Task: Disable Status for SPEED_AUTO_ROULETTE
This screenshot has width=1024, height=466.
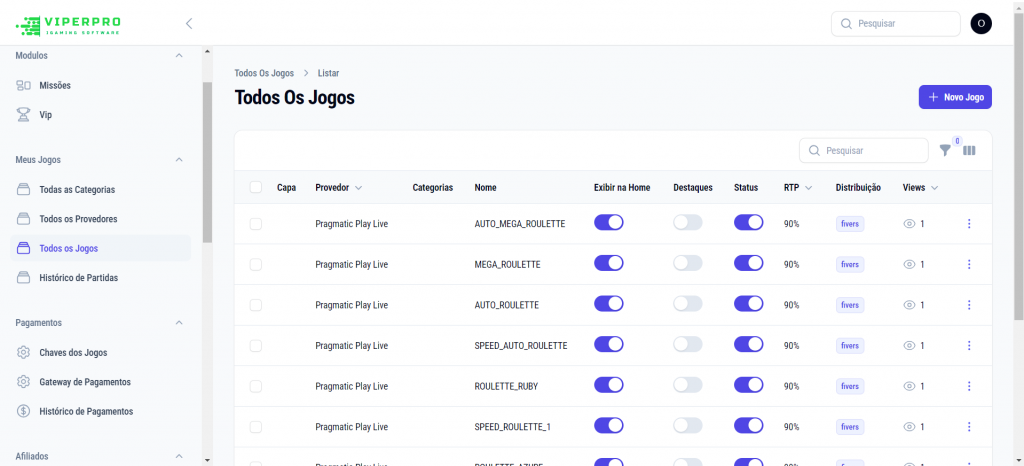Action: coord(748,344)
